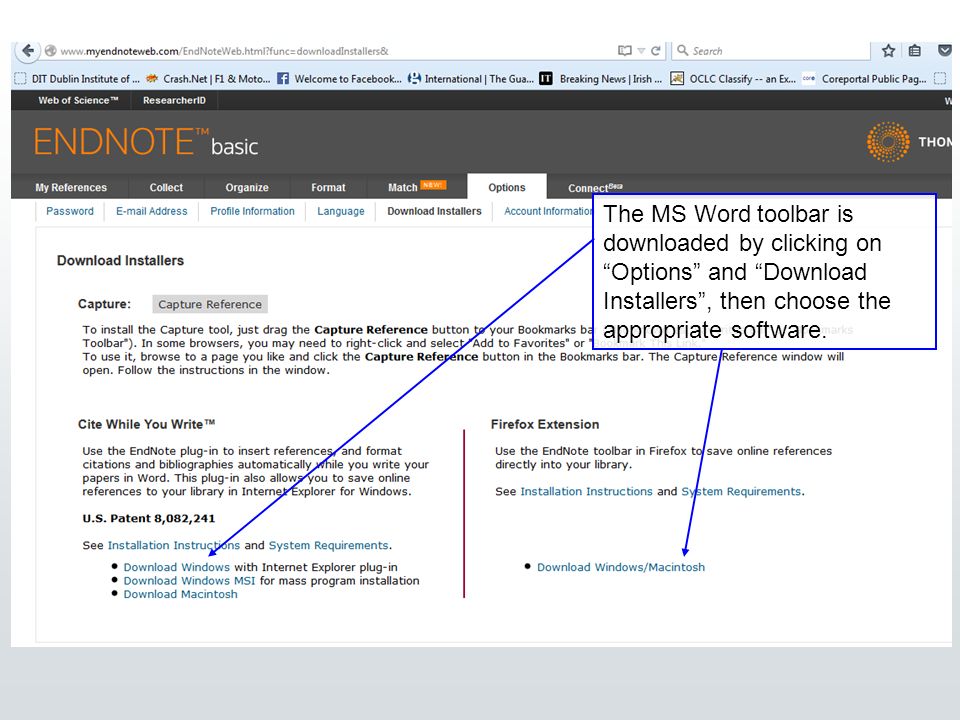Switch to Format tab
This screenshot has height=720, width=960.
[328, 187]
